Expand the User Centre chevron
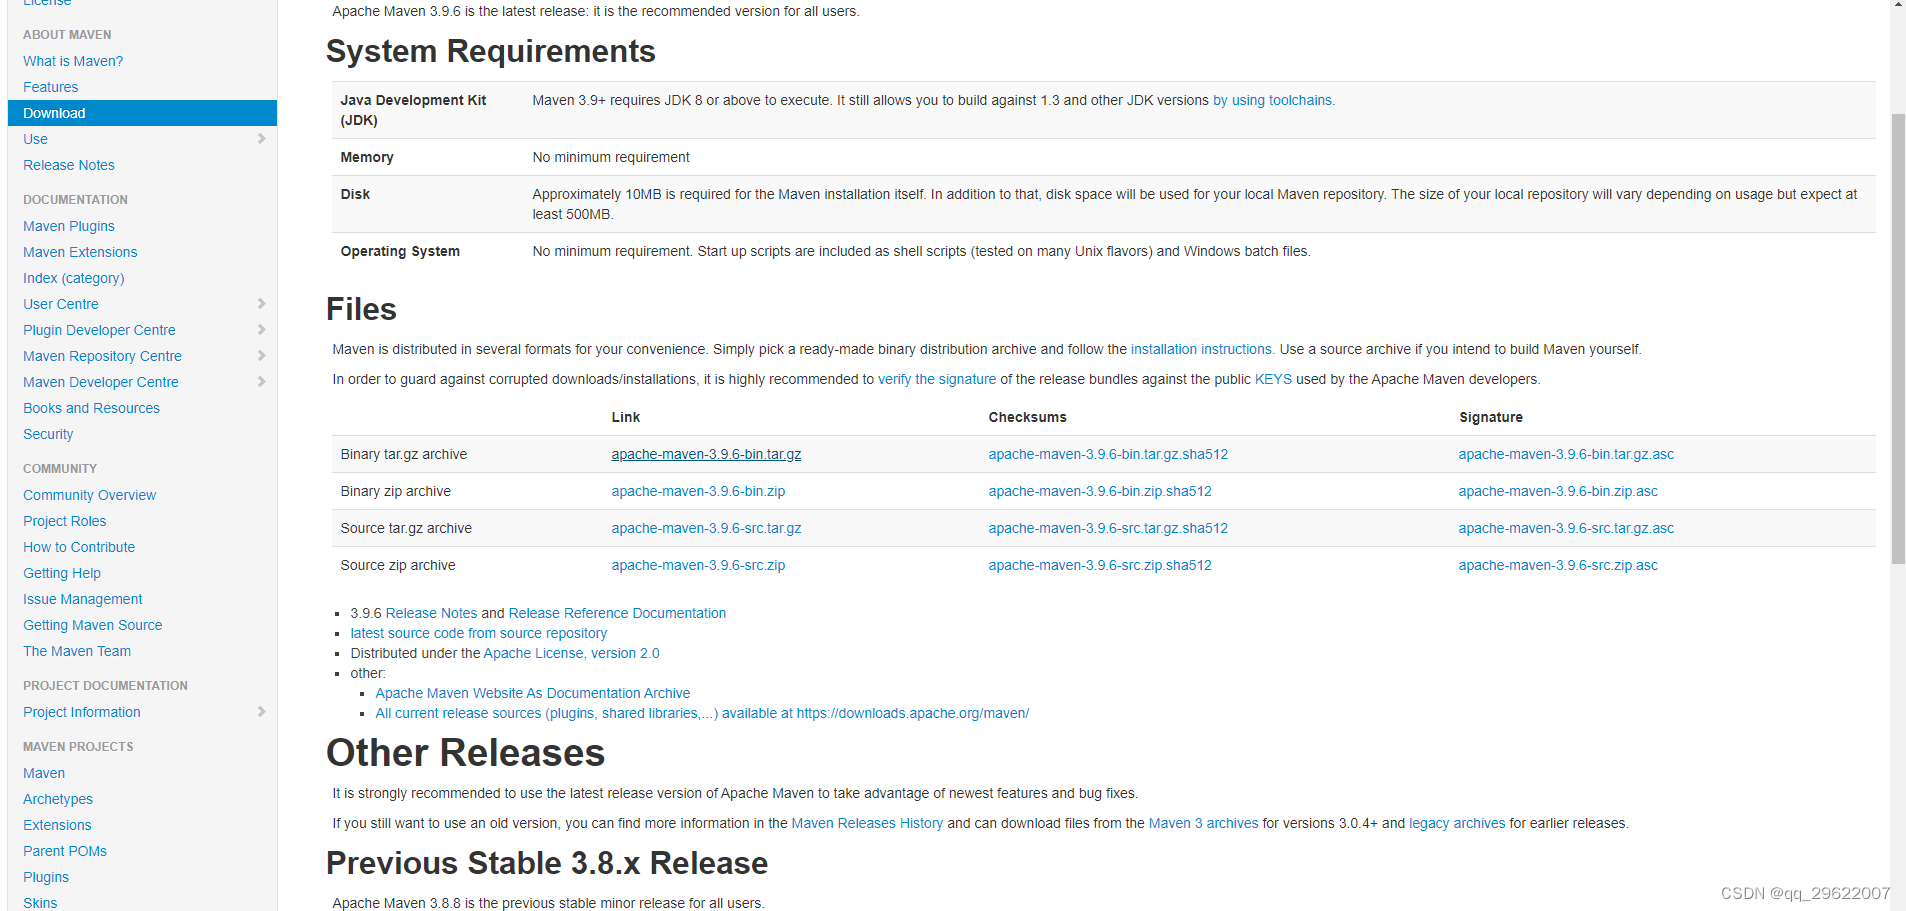 [x=262, y=304]
